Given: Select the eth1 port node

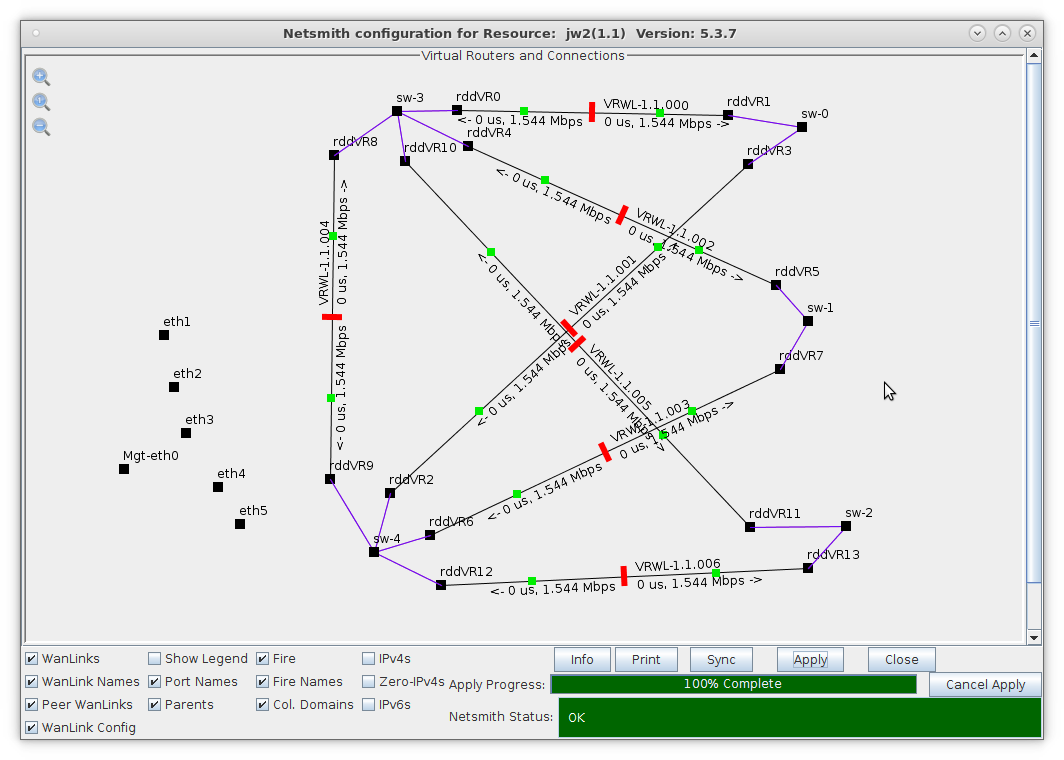Looking at the screenshot, I should [x=164, y=335].
